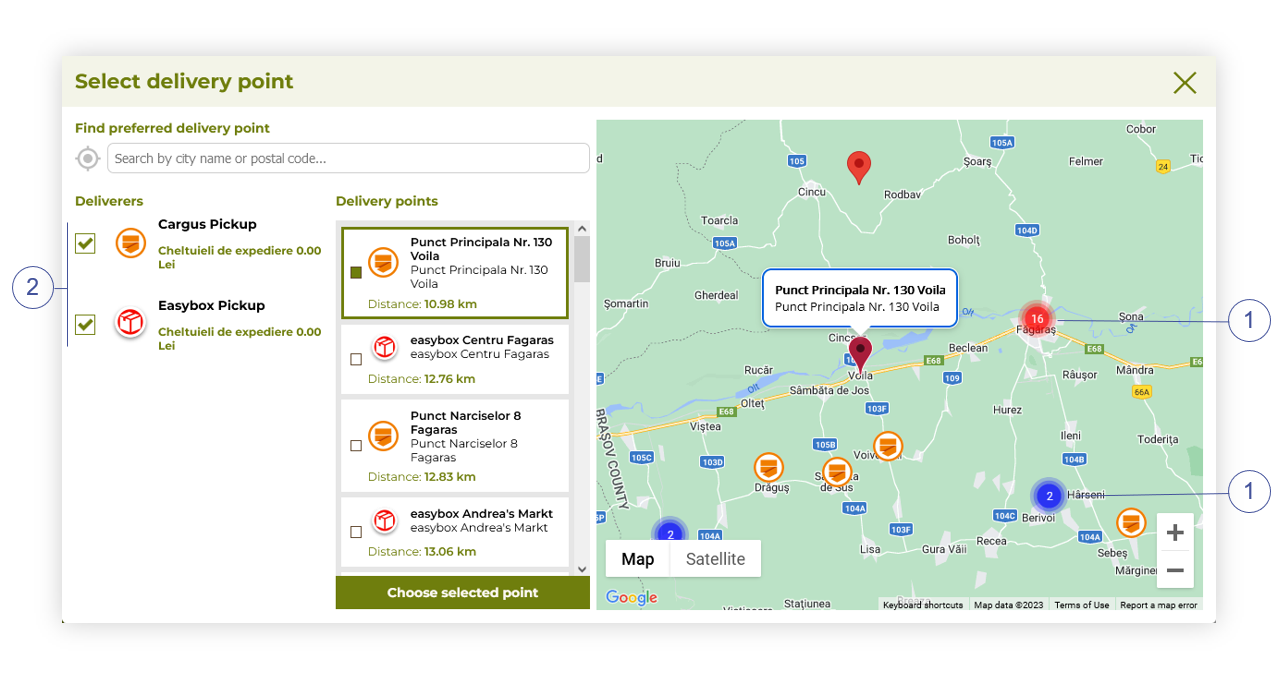The image size is (1283, 673).
Task: Confirm with Choose selected point button
Action: pos(463,593)
